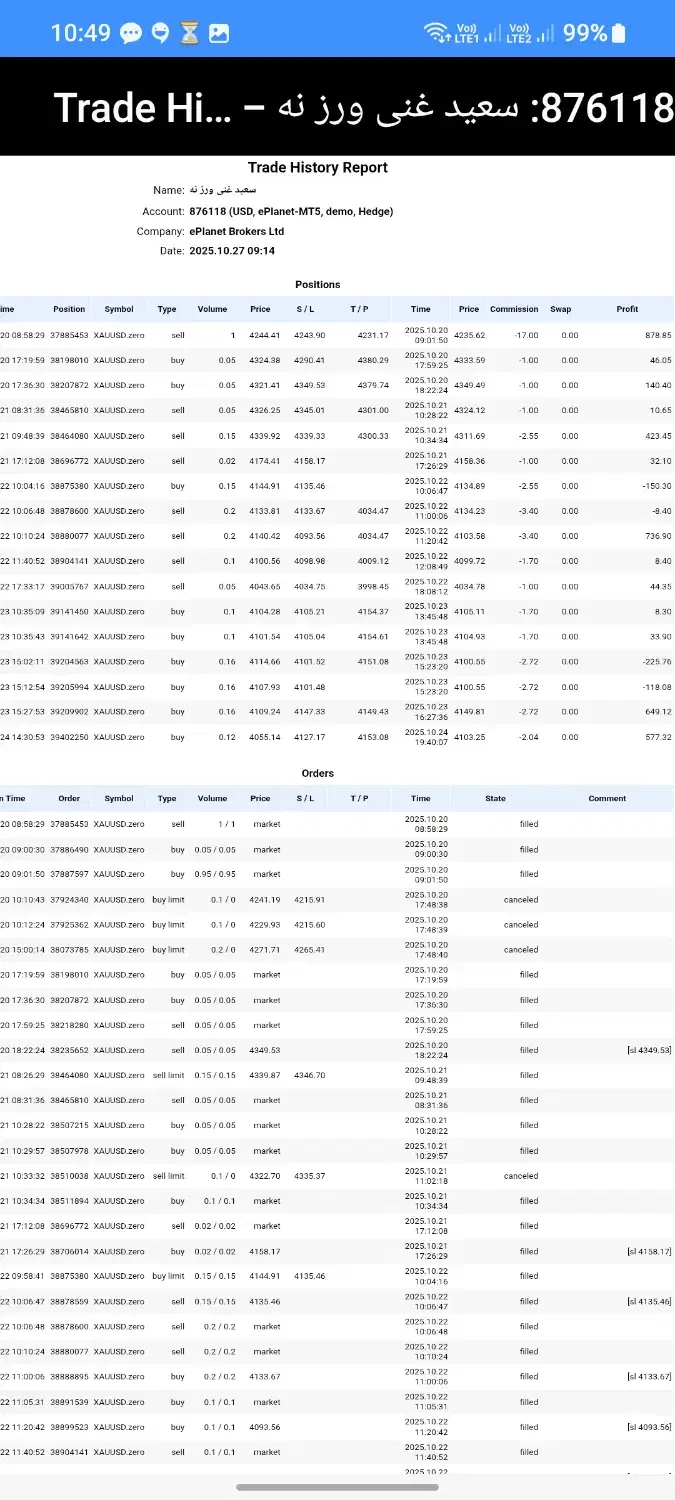This screenshot has width=675, height=1500.
Task: Tap the black title bar with account 876118
Action: pos(337,107)
